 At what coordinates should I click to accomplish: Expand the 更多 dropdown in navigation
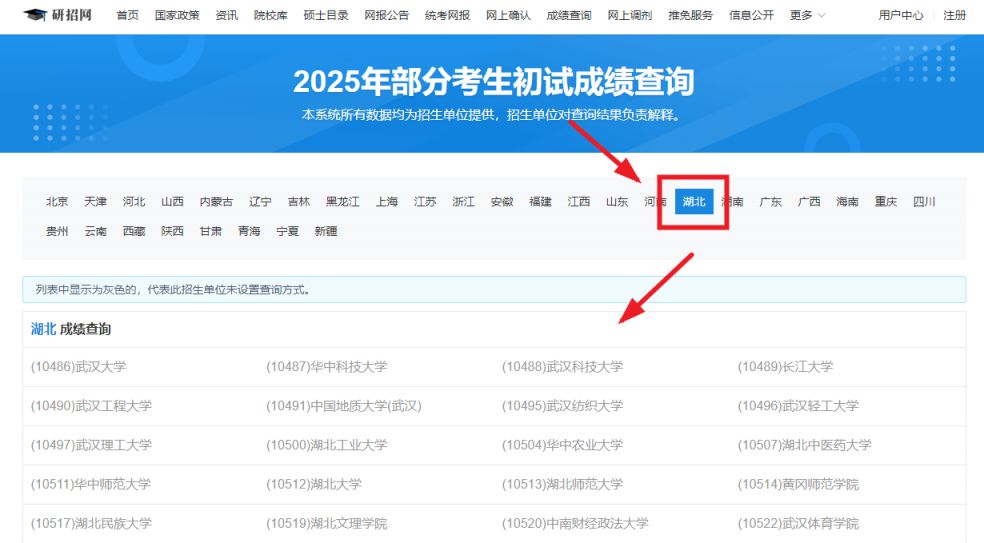click(807, 15)
